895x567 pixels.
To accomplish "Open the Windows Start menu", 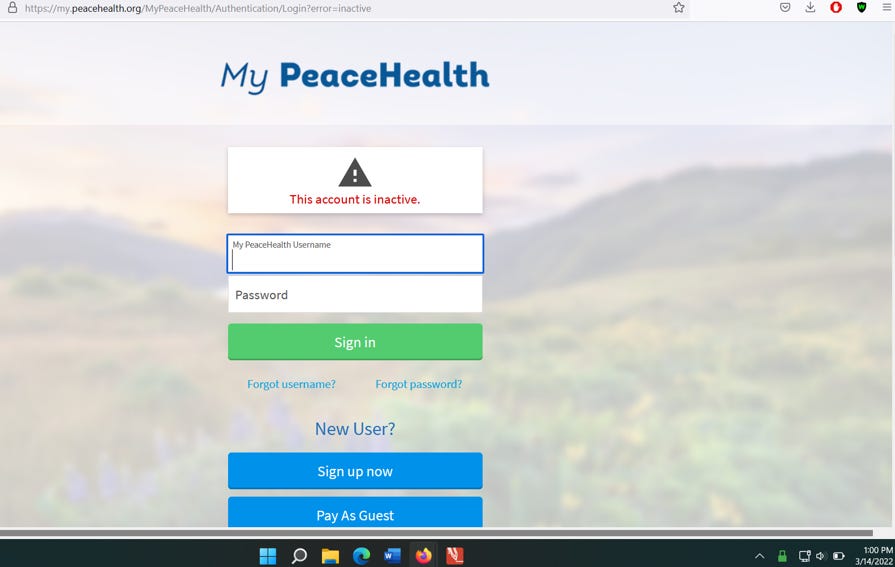I will [x=268, y=556].
